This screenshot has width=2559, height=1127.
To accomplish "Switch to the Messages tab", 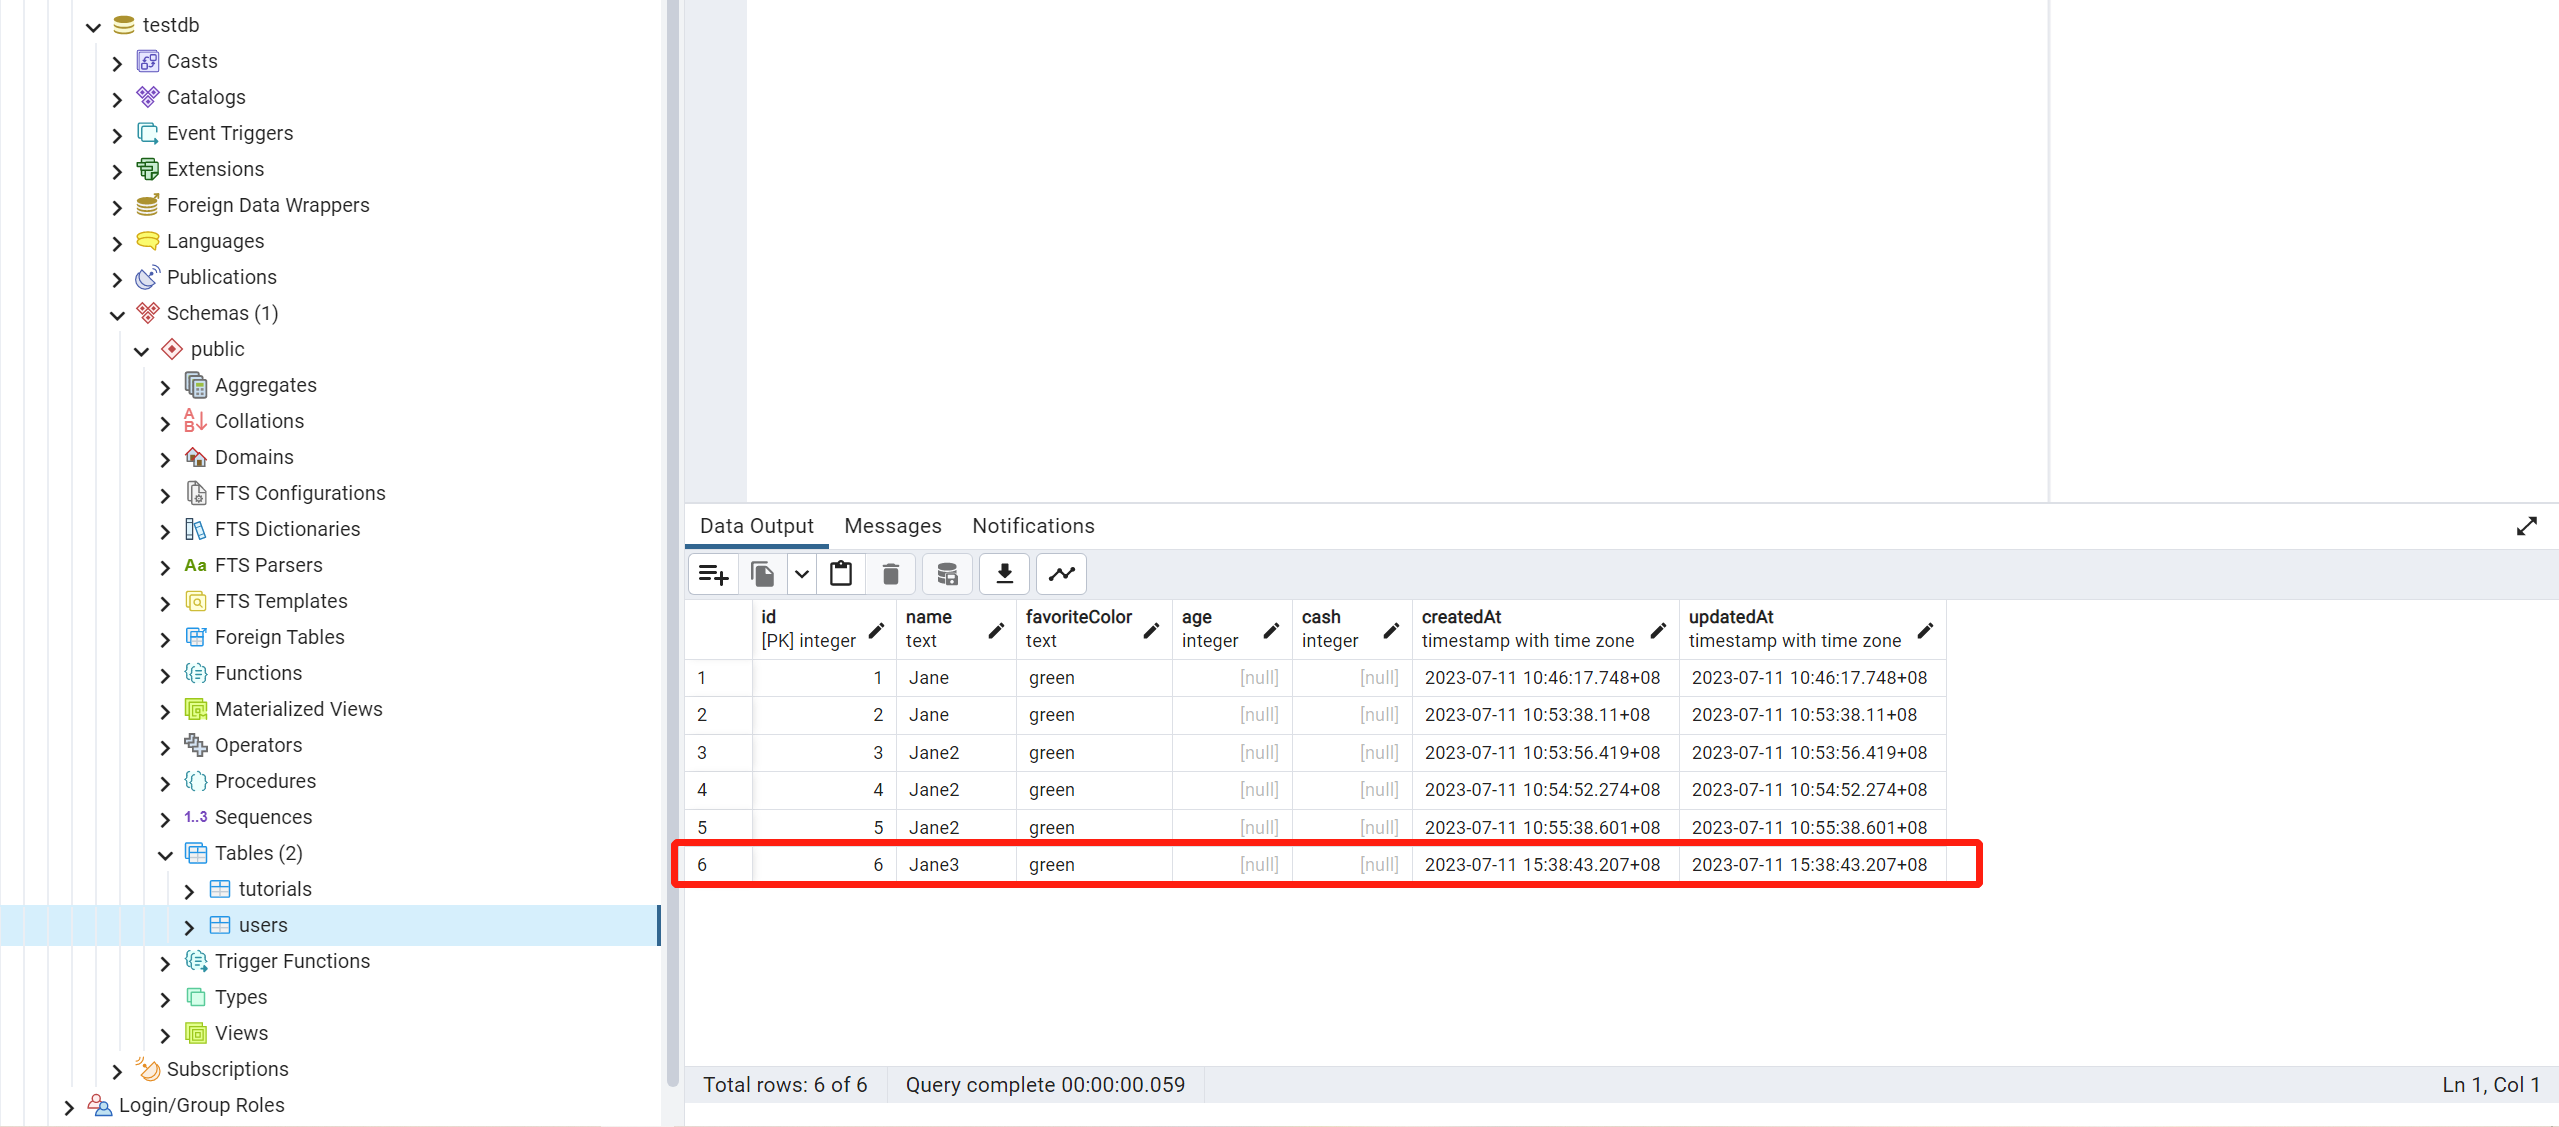I will point(892,526).
